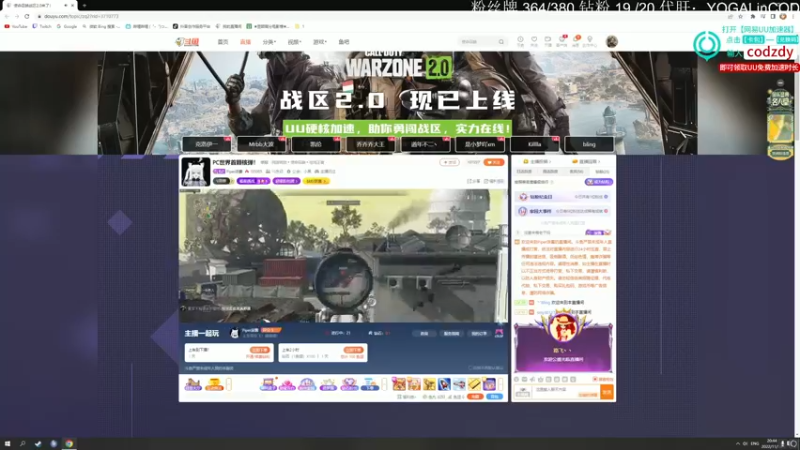Viewport: 800px width, 450px height.
Task: Select the golden ticket gift icon
Action: pos(474,384)
